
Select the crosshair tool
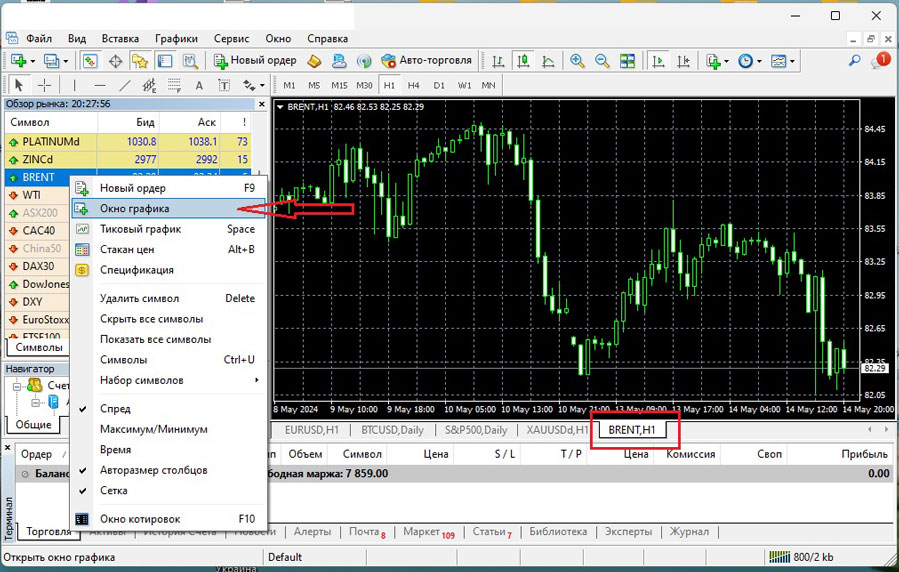44,85
